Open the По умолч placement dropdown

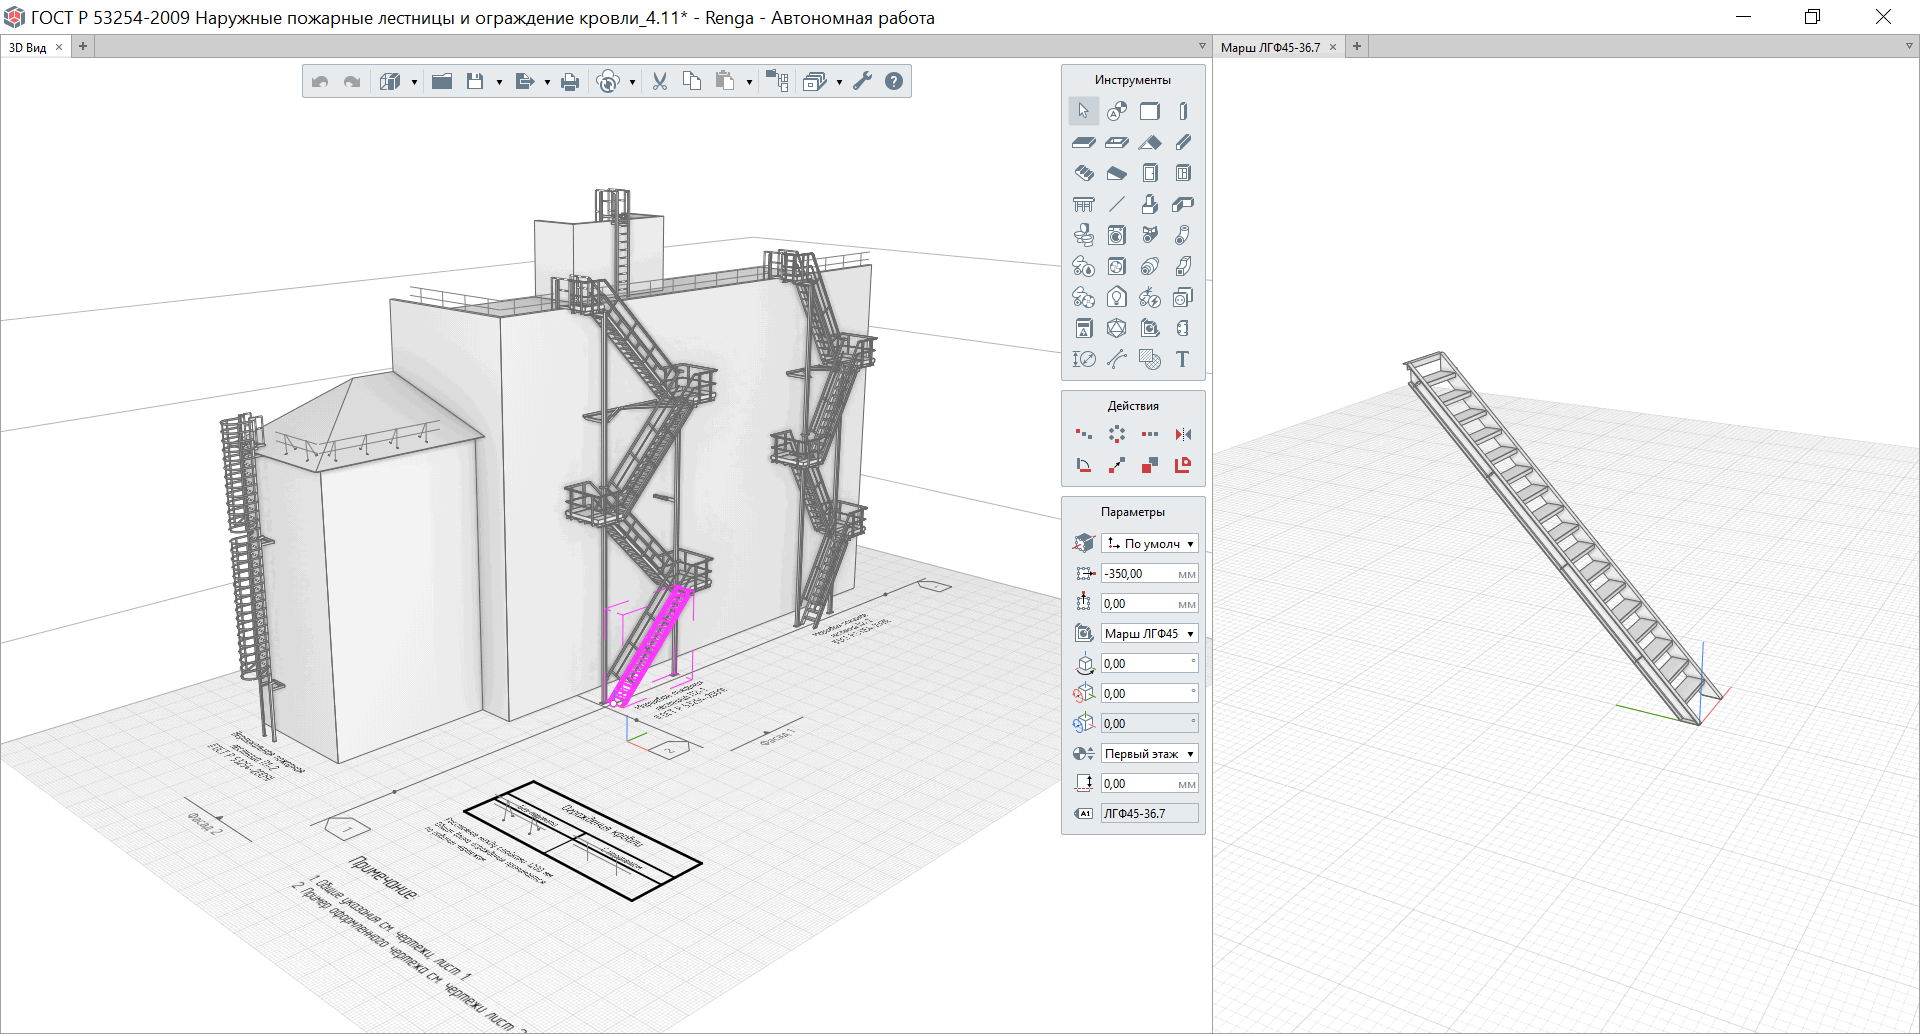(x=1150, y=544)
